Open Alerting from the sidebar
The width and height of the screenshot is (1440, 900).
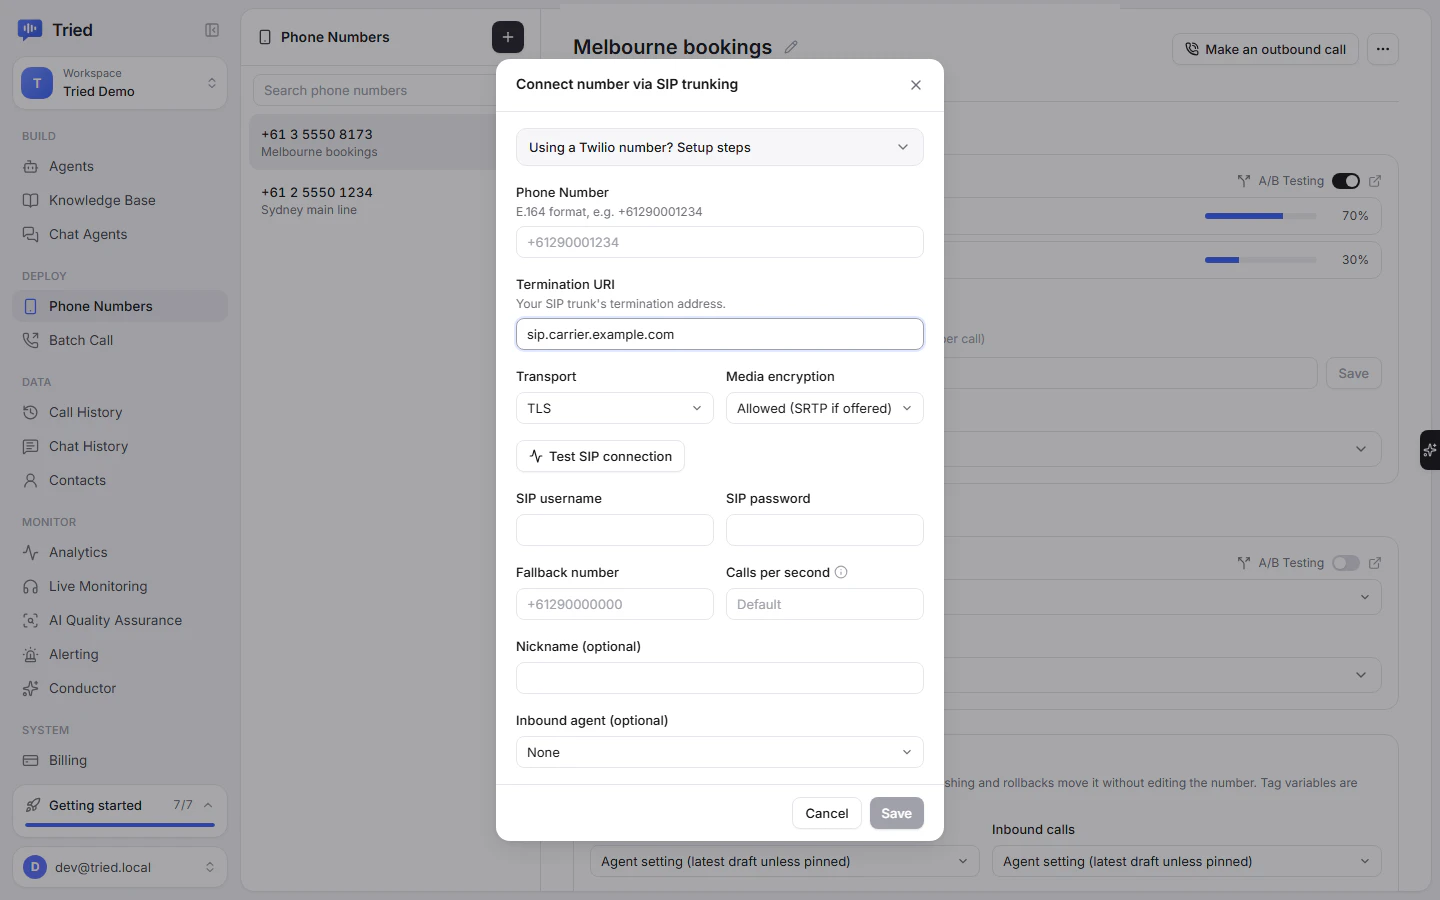point(120,654)
